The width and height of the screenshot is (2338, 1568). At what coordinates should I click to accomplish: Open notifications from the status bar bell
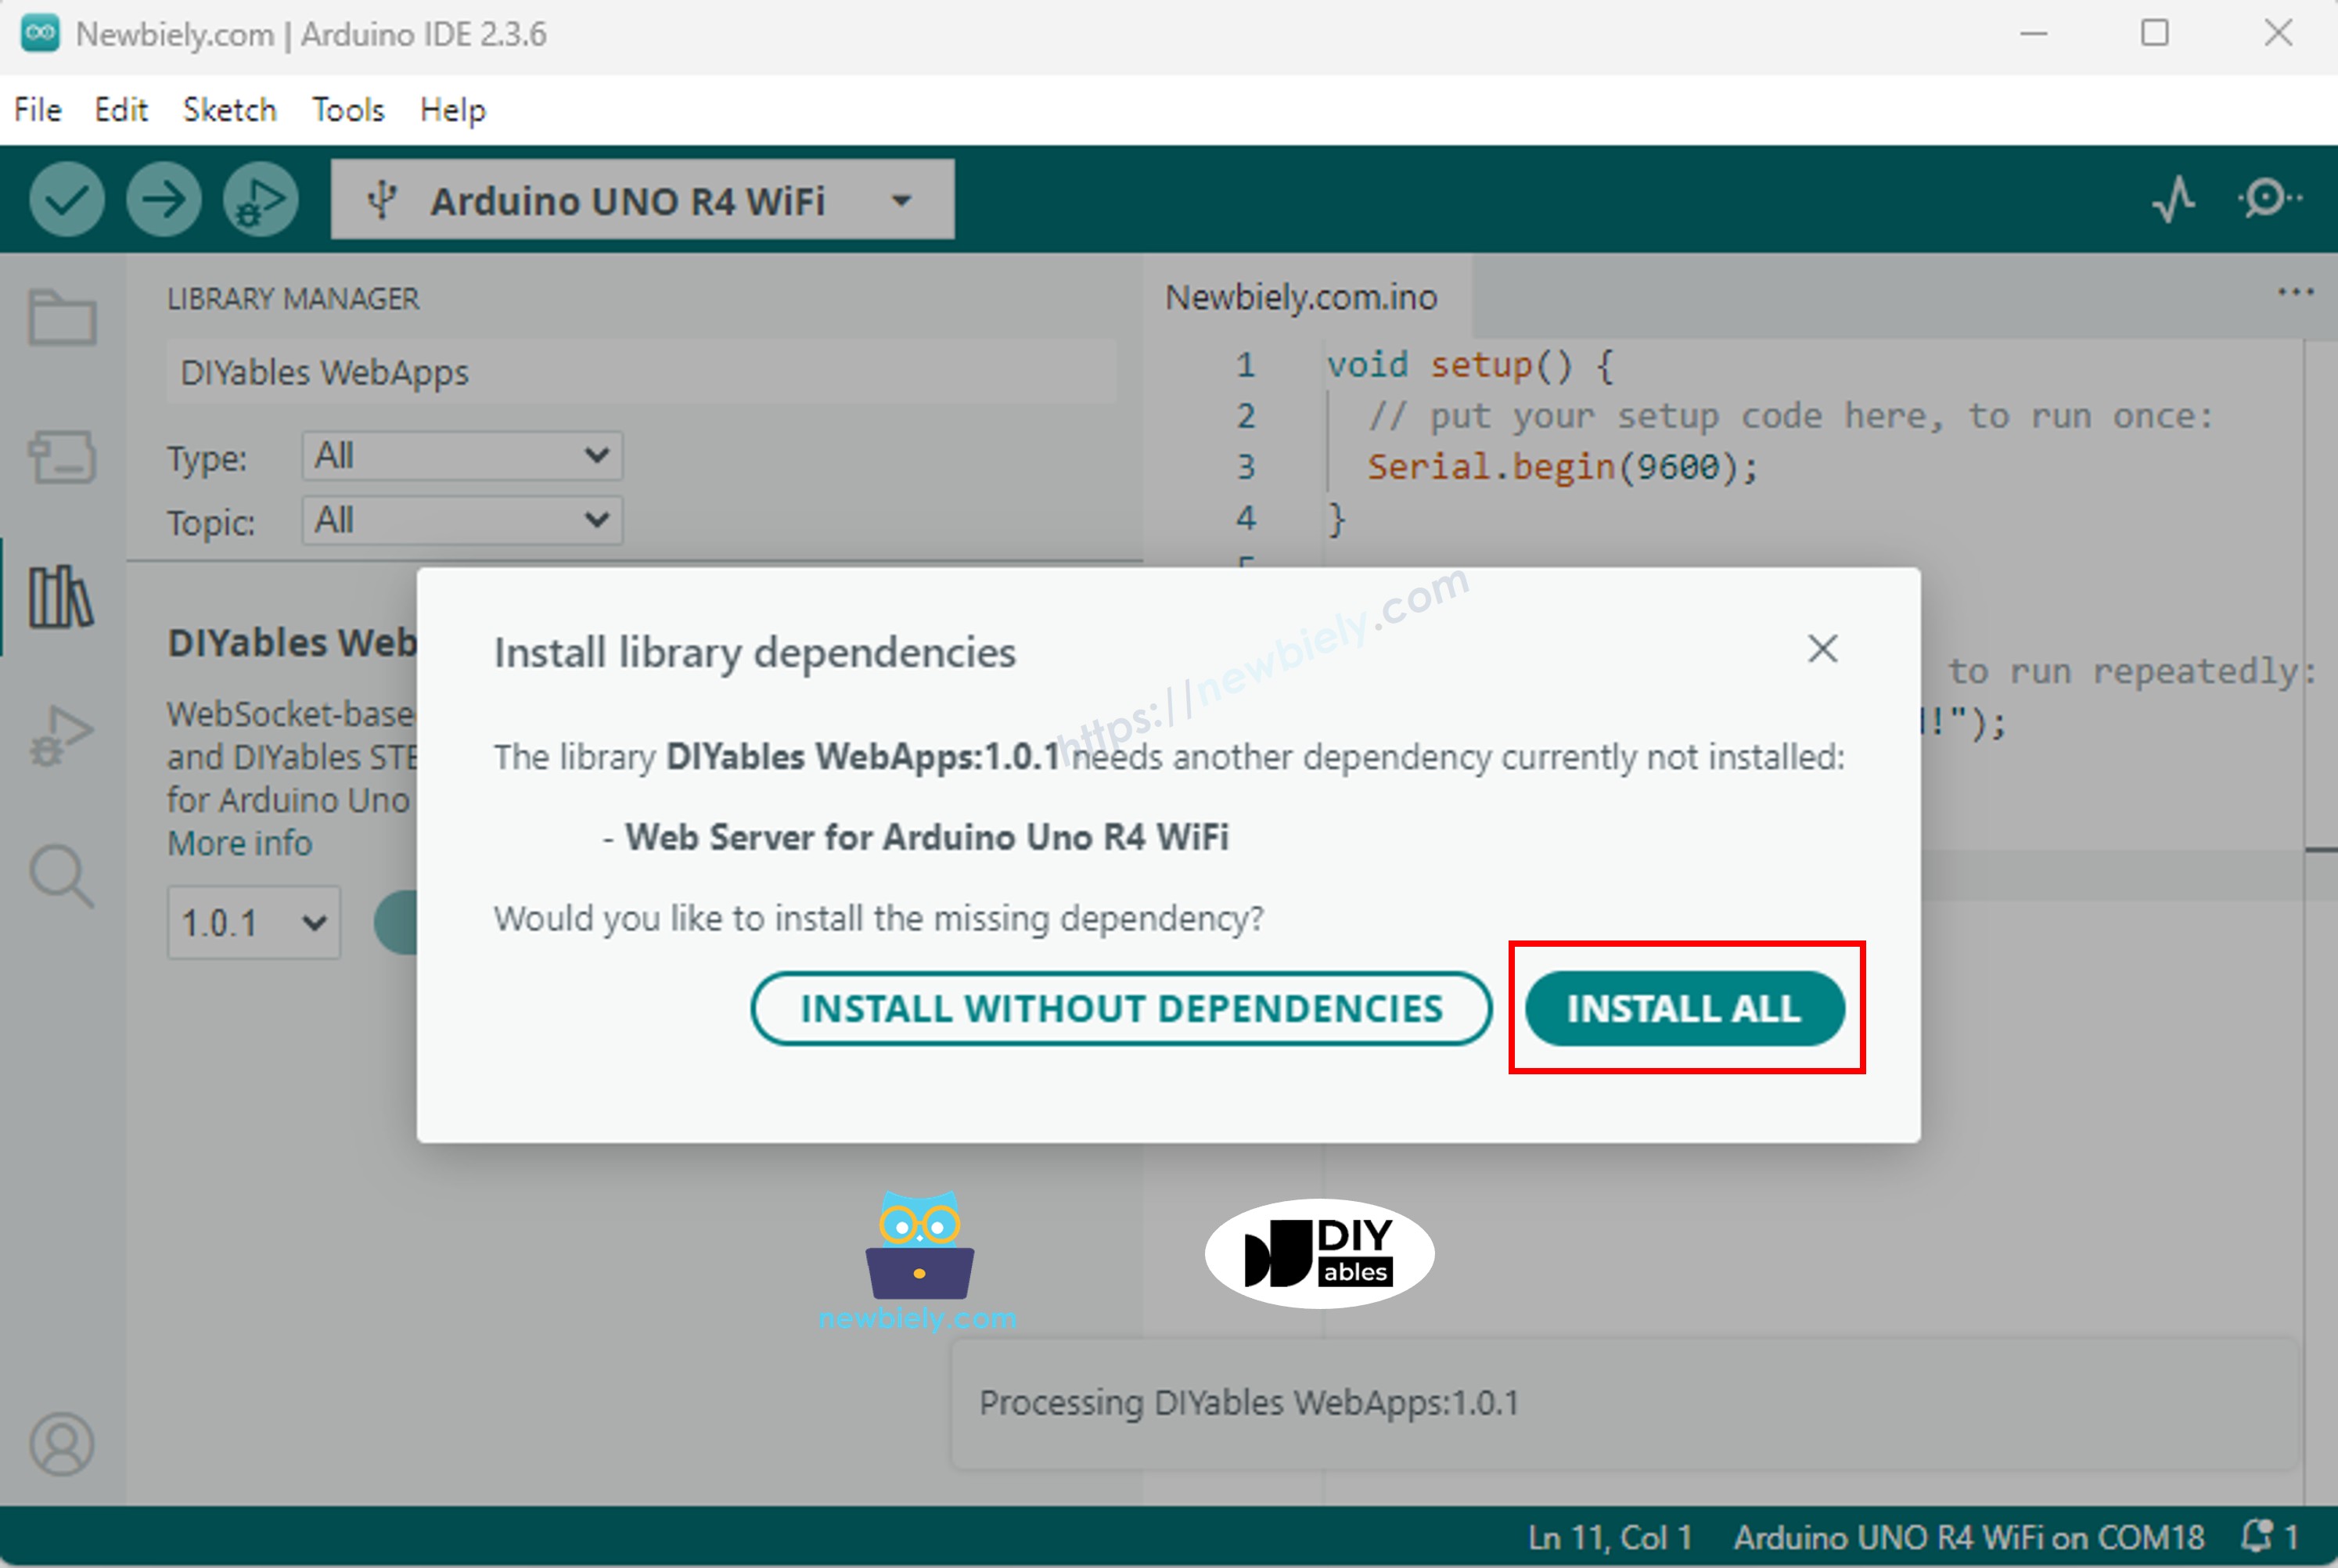click(x=2258, y=1537)
